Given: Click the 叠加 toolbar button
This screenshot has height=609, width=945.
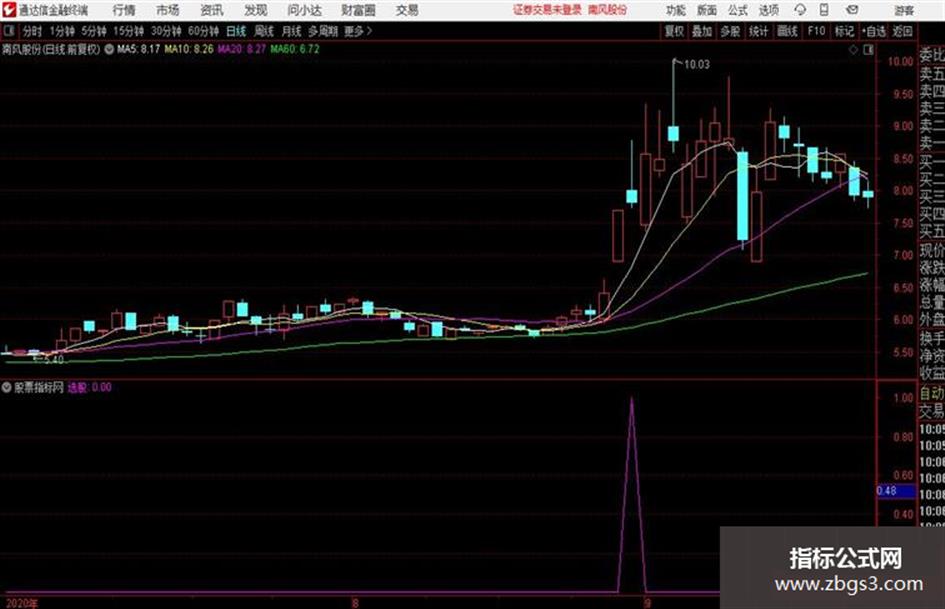Looking at the screenshot, I should pyautogui.click(x=702, y=31).
